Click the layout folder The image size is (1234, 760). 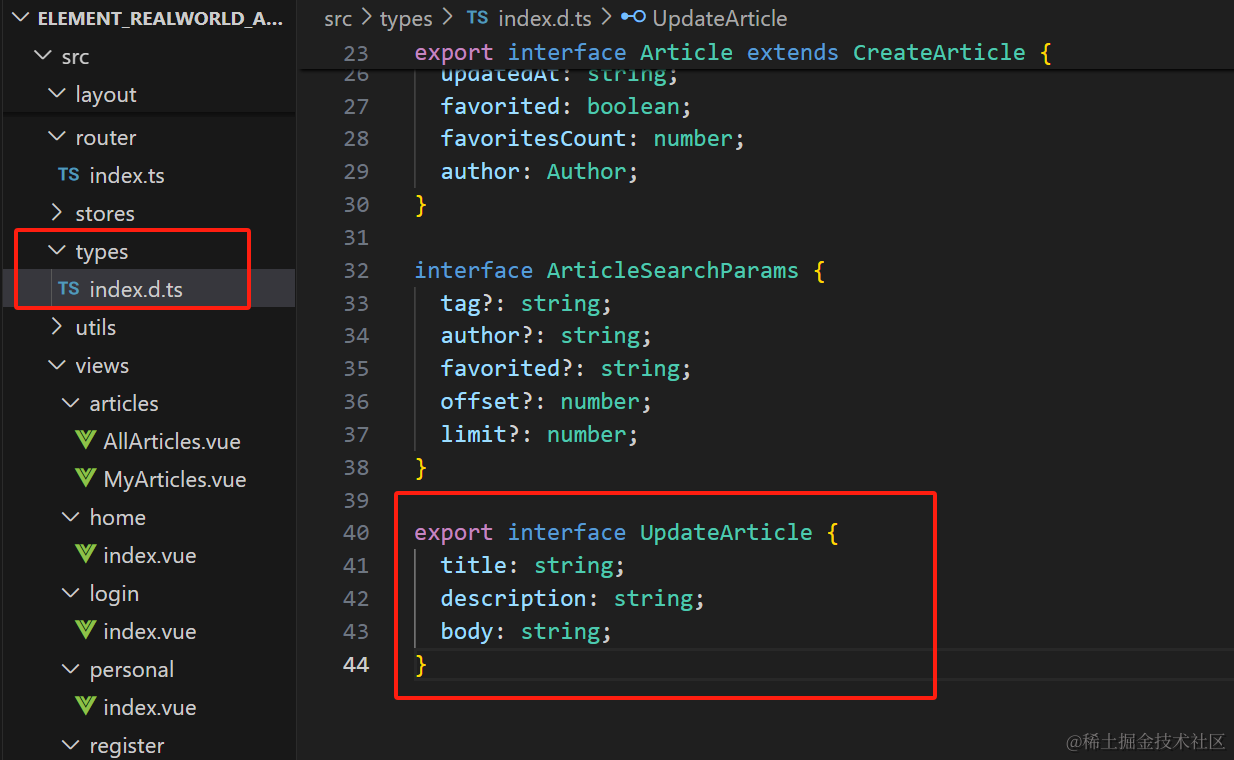(106, 94)
